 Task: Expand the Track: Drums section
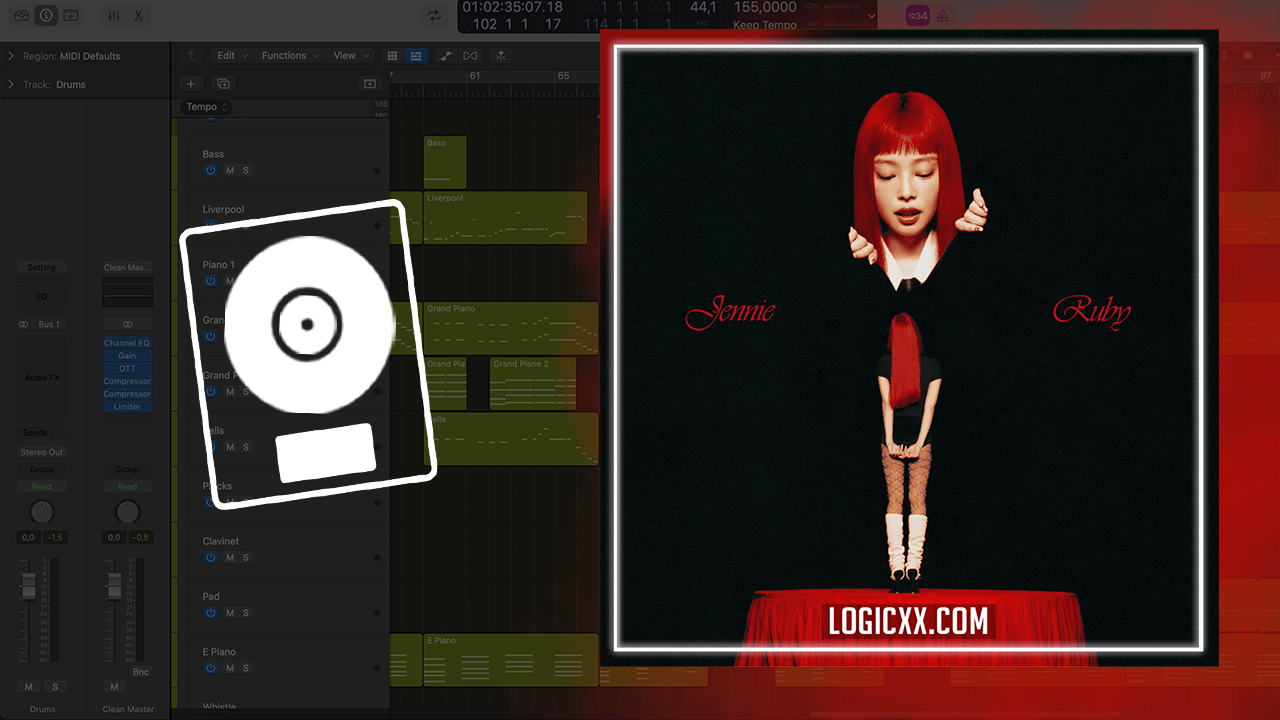click(x=11, y=85)
